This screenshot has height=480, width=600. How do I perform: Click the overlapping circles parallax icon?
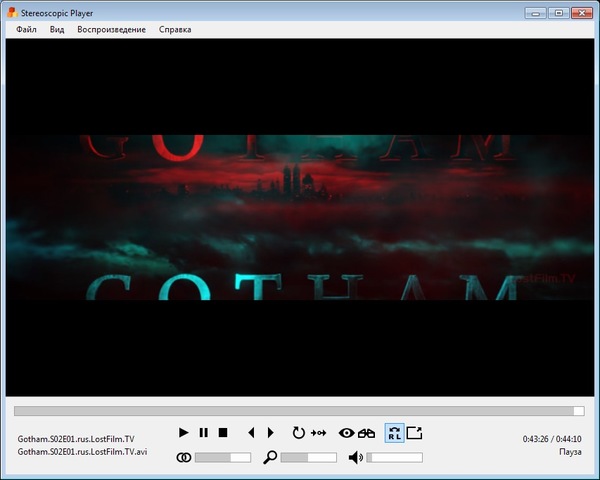[183, 457]
